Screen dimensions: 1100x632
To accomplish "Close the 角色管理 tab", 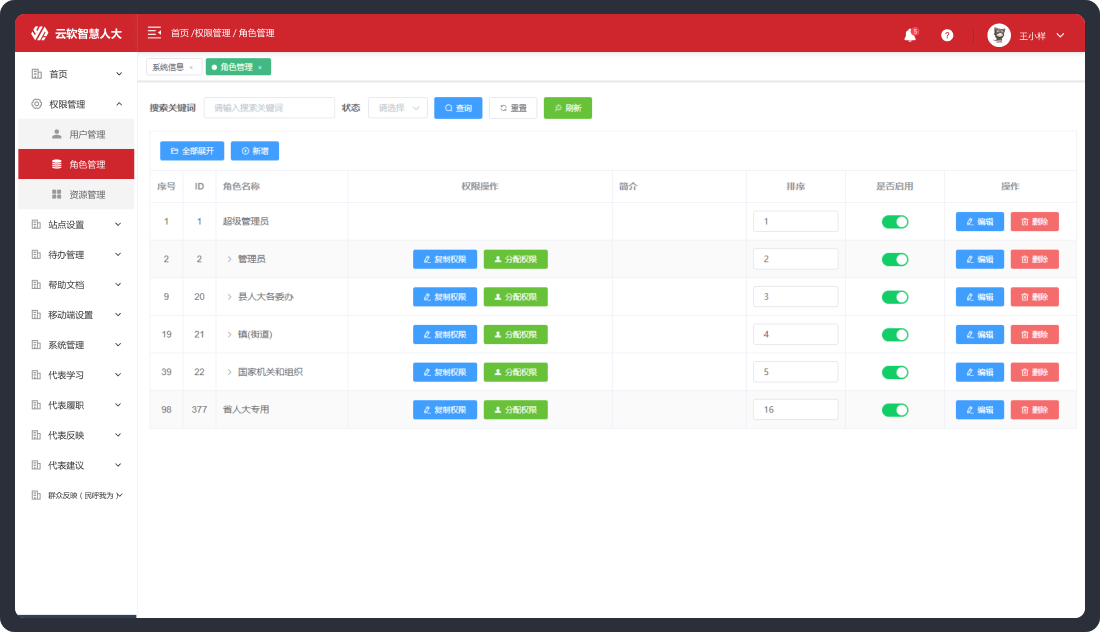I will click(258, 69).
